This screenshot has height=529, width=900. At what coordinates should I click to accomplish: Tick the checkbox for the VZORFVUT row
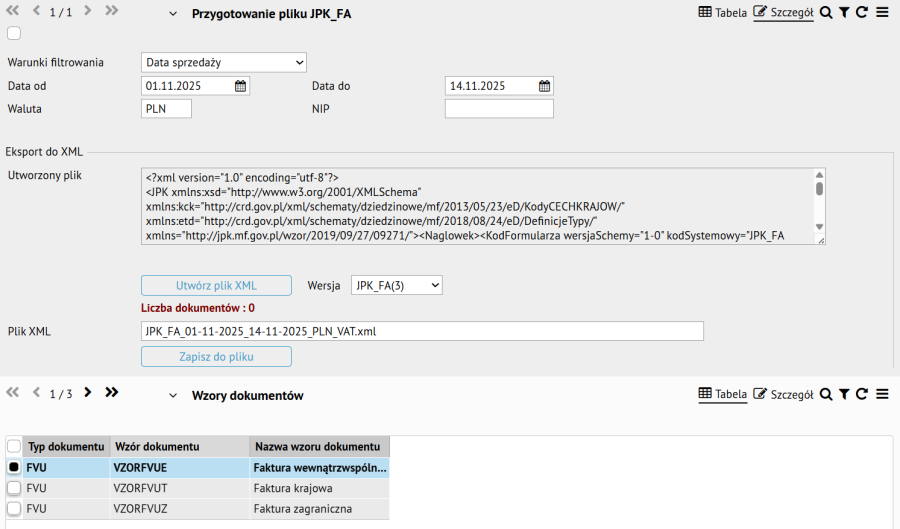(x=14, y=488)
